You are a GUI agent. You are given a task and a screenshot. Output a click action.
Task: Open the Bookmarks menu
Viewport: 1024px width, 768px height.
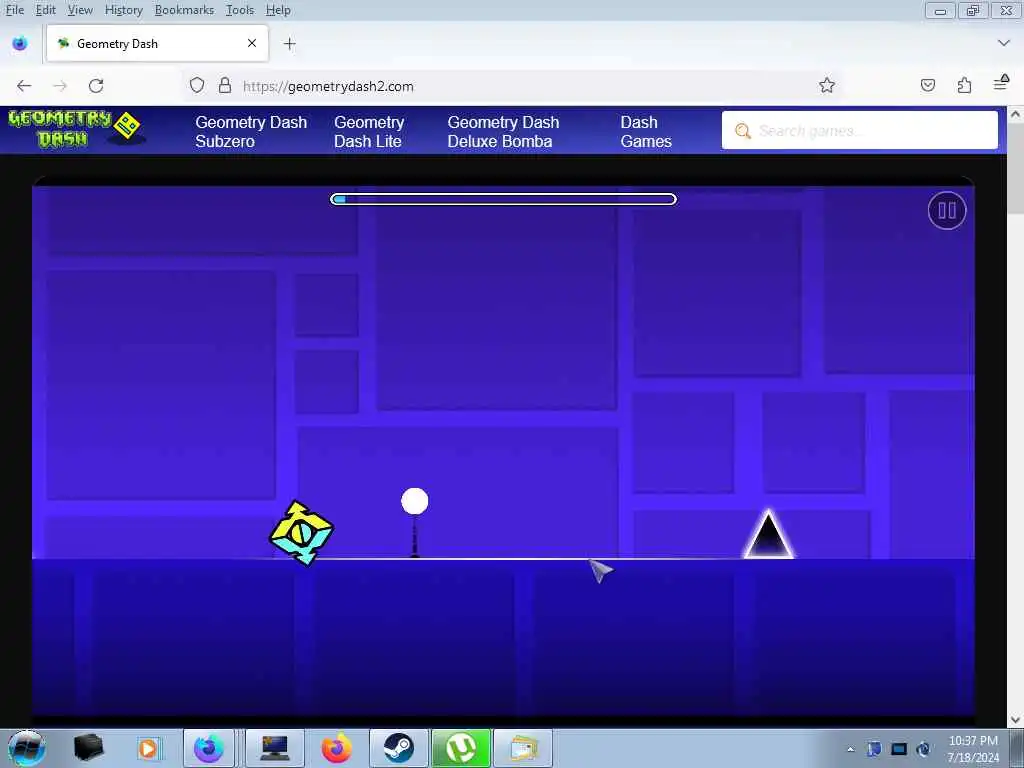(184, 10)
